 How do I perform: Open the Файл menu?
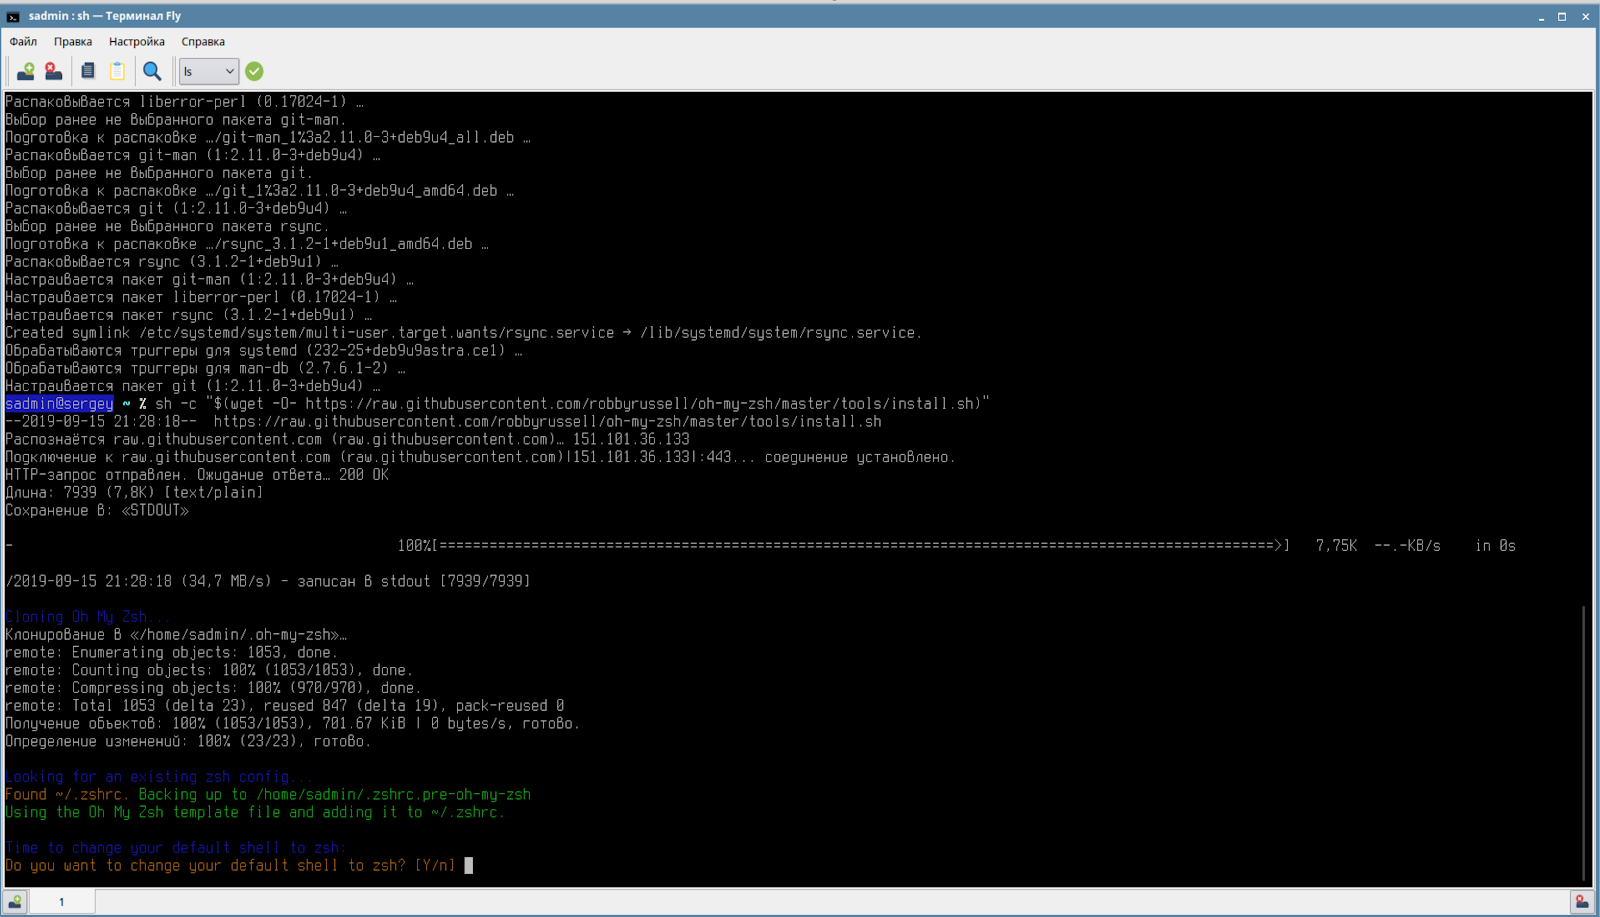[x=23, y=42]
